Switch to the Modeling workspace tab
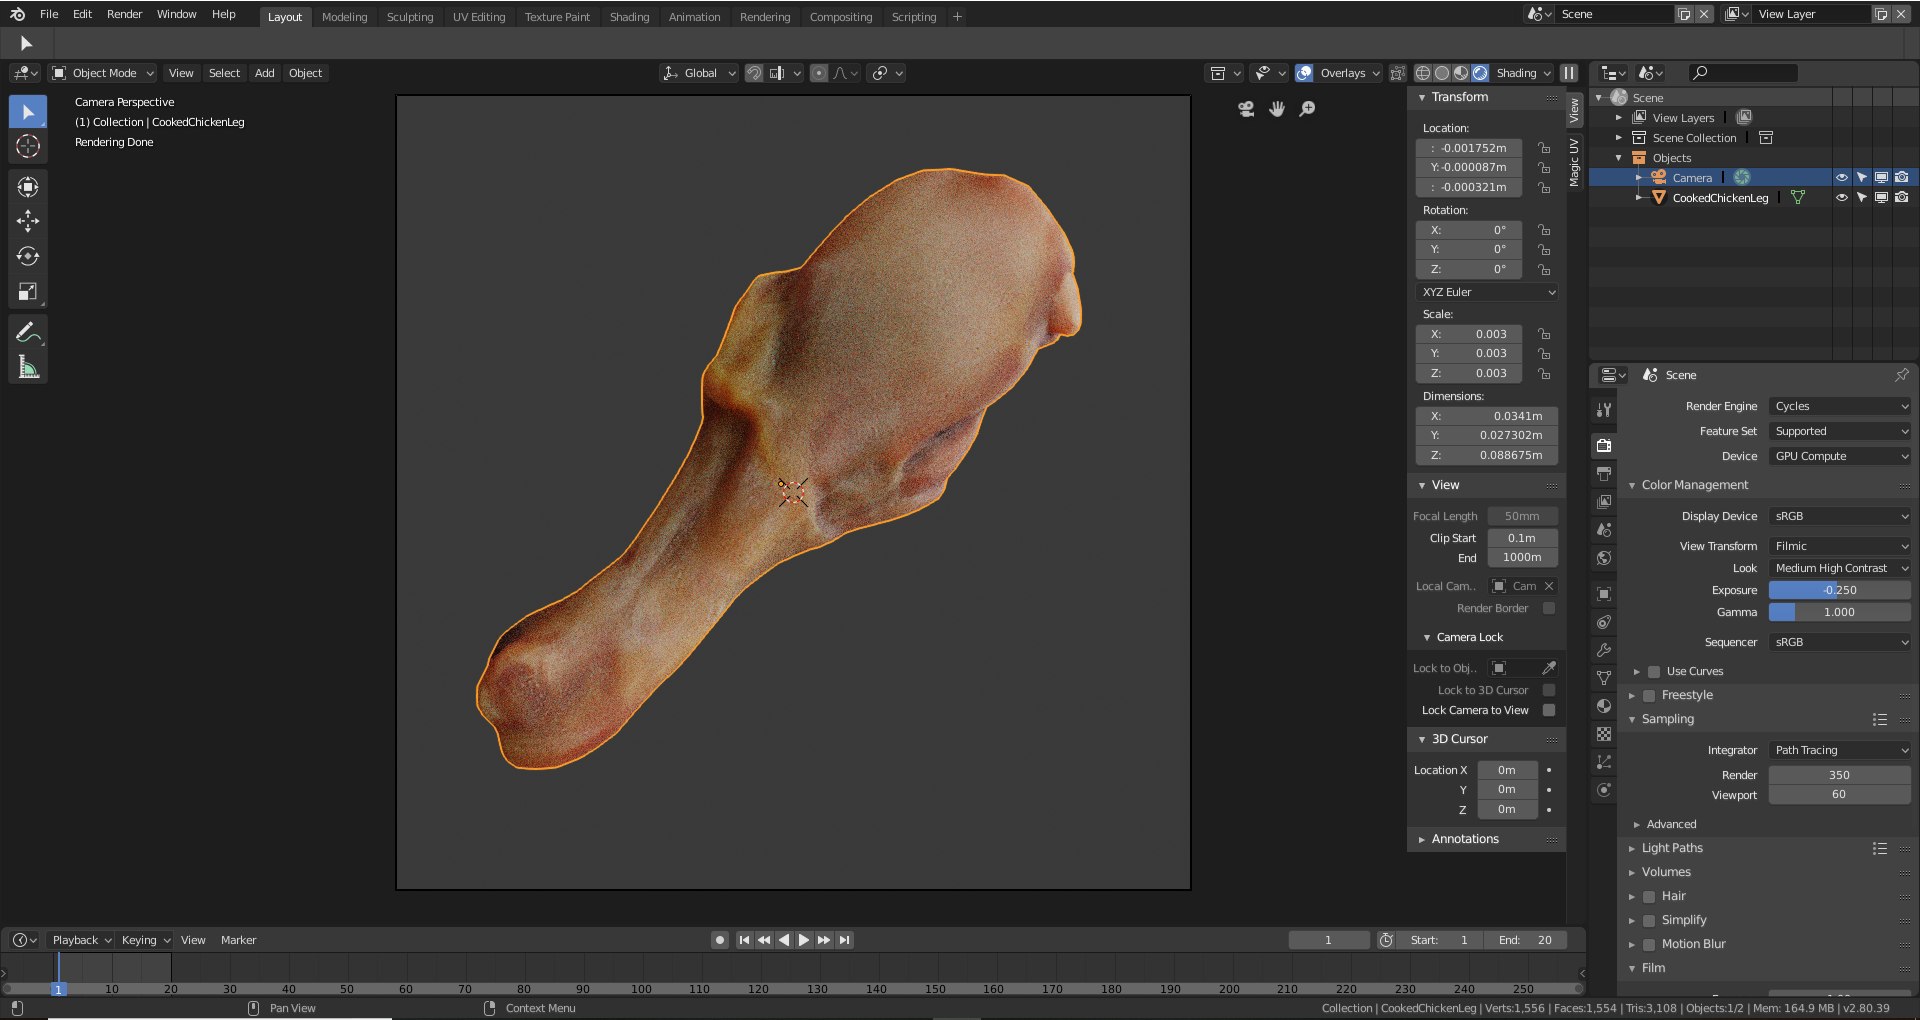This screenshot has width=1920, height=1020. click(344, 17)
